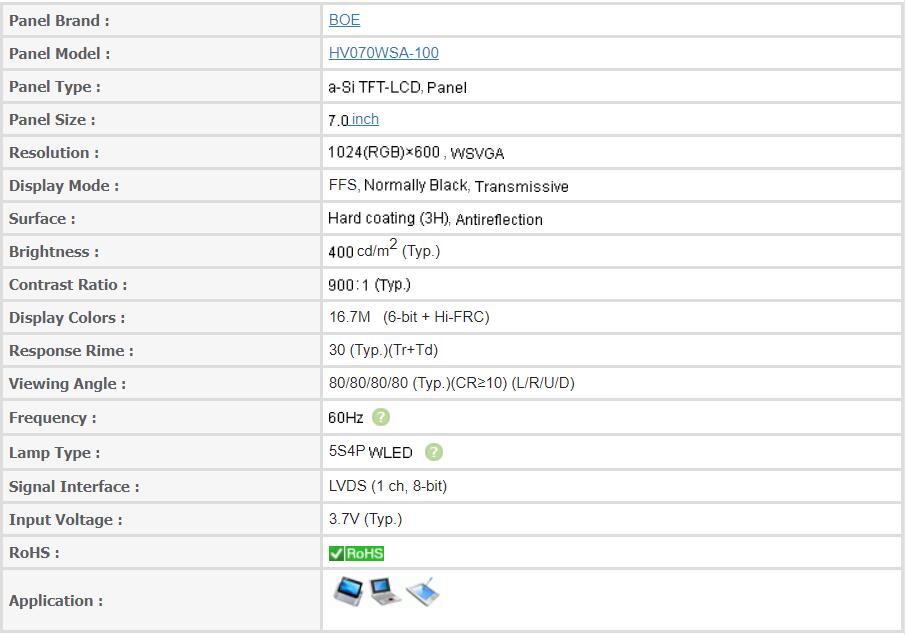Open the BOE panel brand link

pyautogui.click(x=344, y=20)
